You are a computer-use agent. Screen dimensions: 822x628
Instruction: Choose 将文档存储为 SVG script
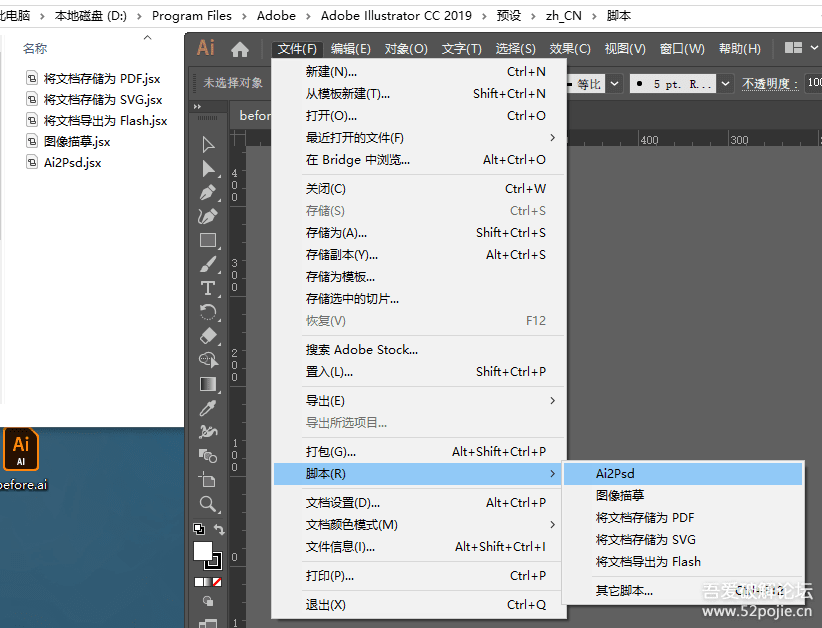tap(683, 540)
